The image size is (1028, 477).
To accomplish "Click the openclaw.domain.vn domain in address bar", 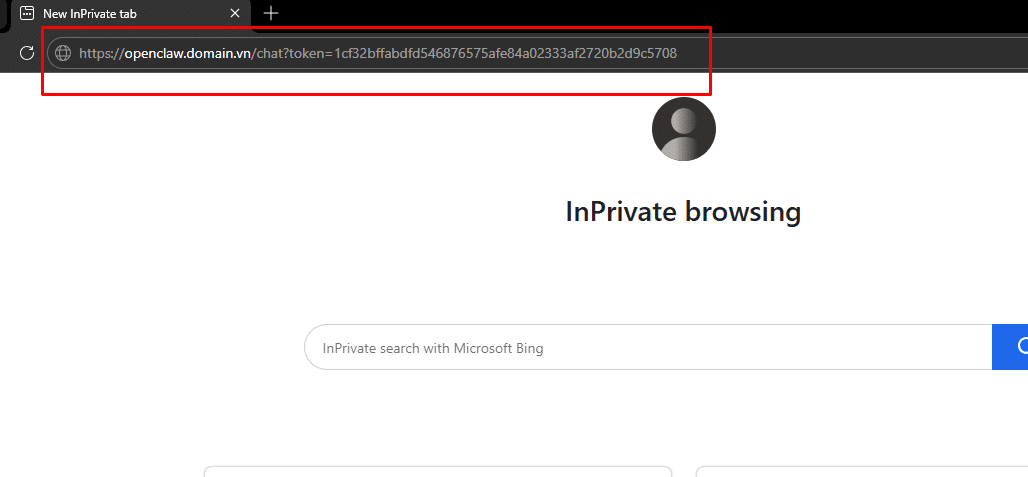I will tap(188, 53).
